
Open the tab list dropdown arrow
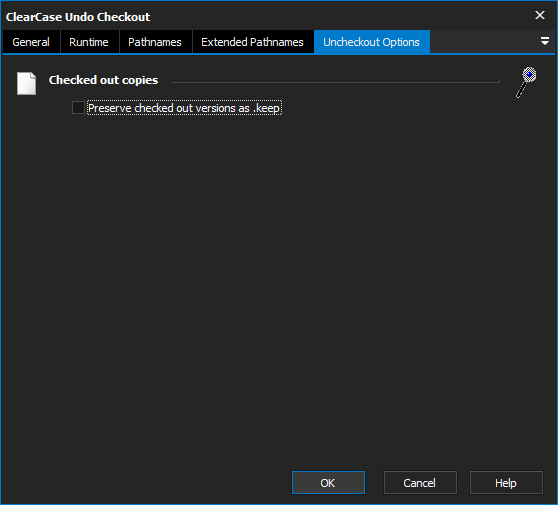click(x=544, y=41)
